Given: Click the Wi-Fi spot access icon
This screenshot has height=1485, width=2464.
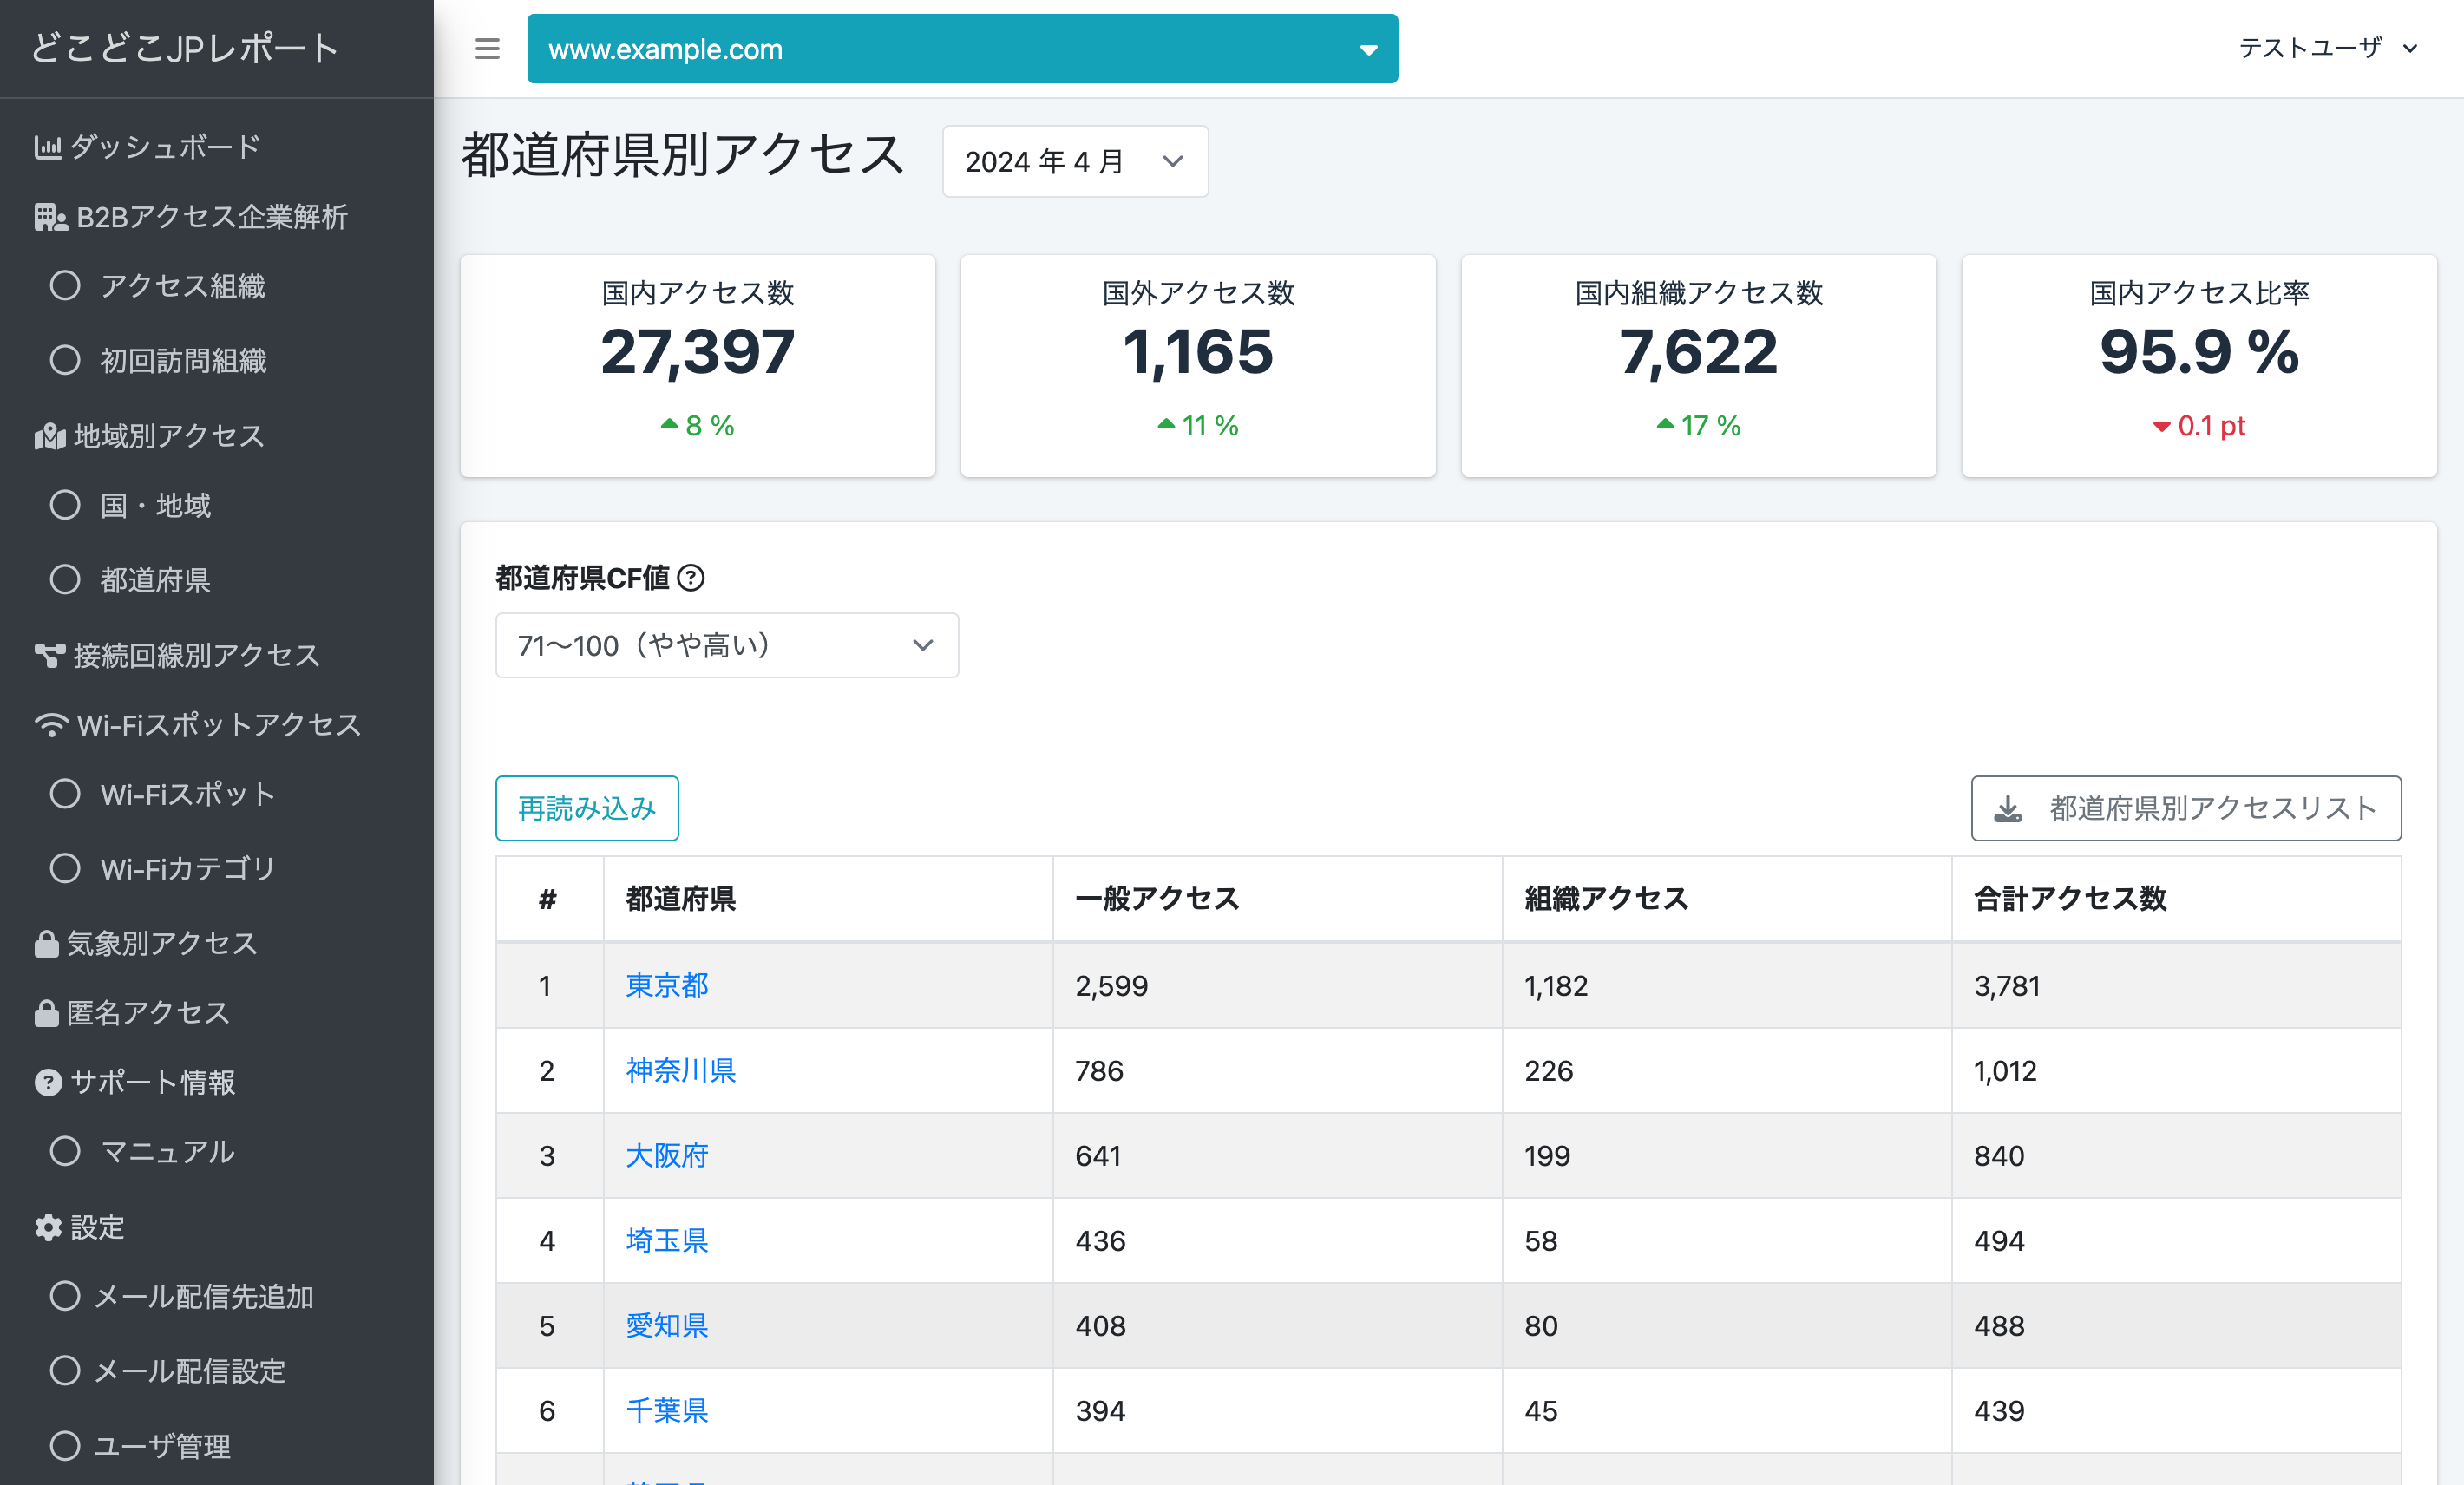Looking at the screenshot, I should coord(51,725).
